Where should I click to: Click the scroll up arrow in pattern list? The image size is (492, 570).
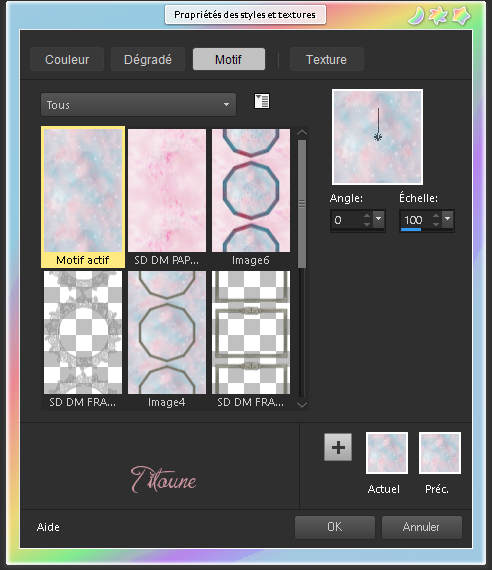click(302, 133)
